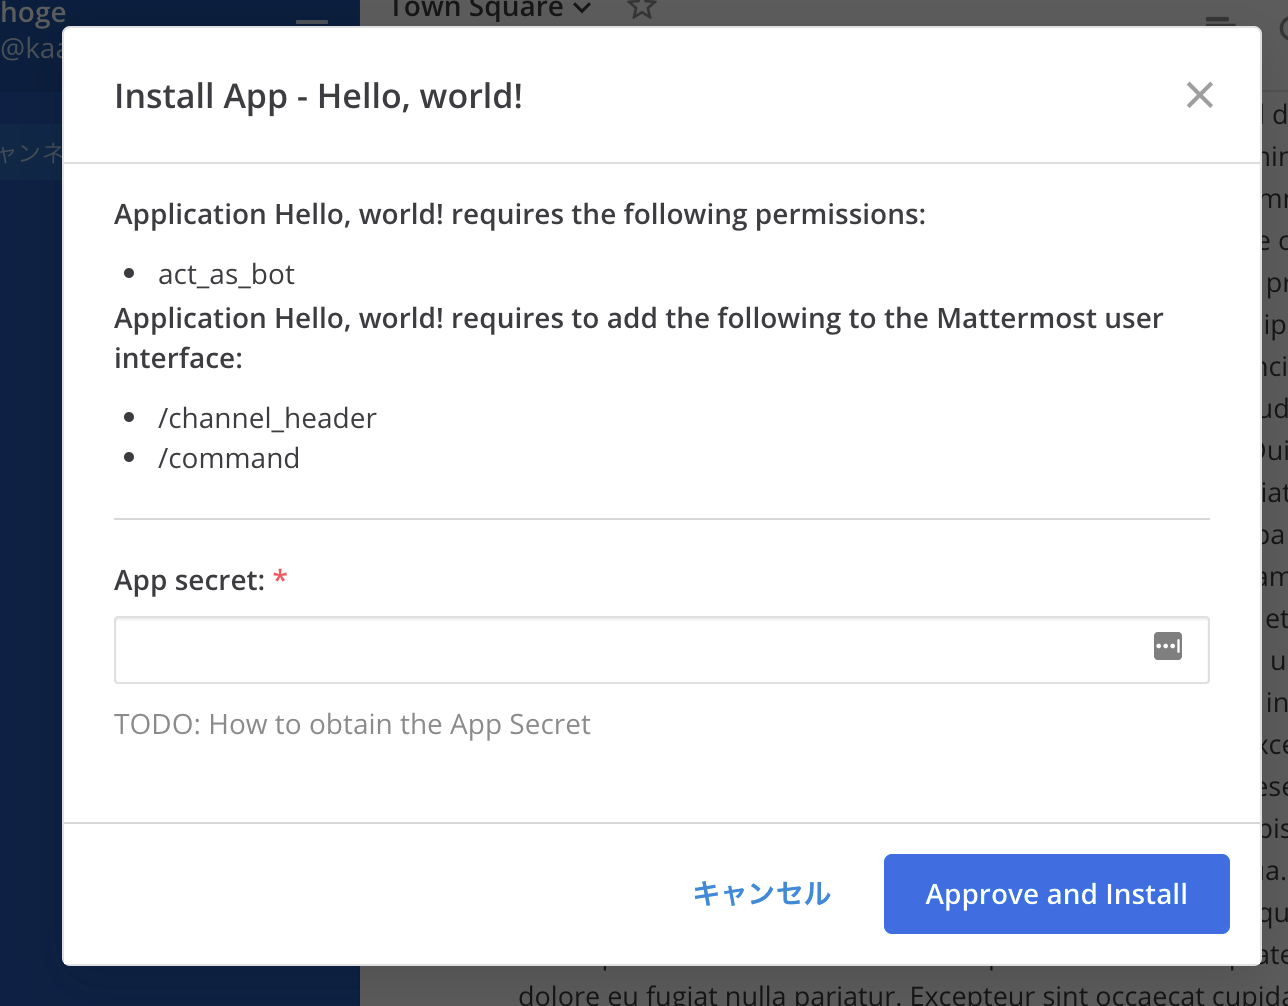
Task: Focus the App secret input field
Action: coord(661,650)
